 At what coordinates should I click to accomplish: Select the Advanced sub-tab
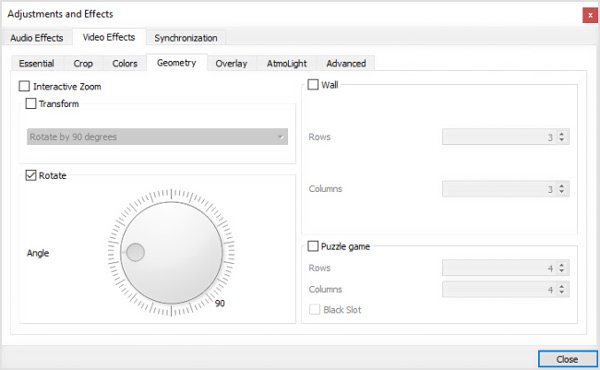(x=346, y=64)
